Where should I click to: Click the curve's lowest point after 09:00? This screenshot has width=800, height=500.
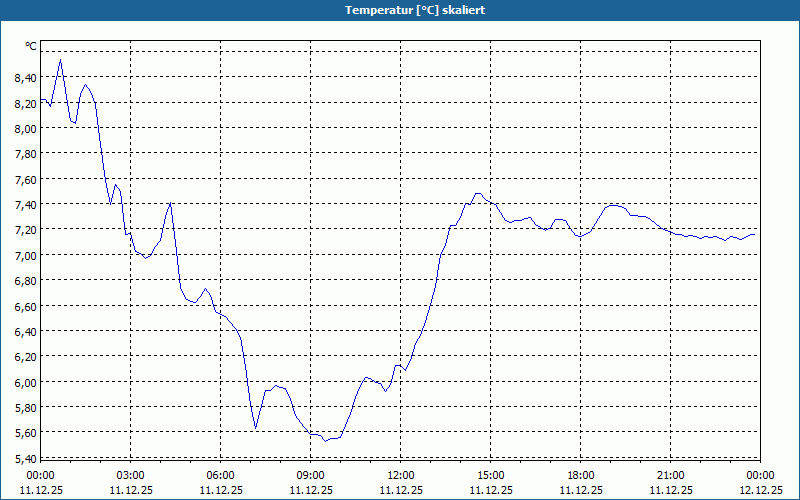click(325, 441)
